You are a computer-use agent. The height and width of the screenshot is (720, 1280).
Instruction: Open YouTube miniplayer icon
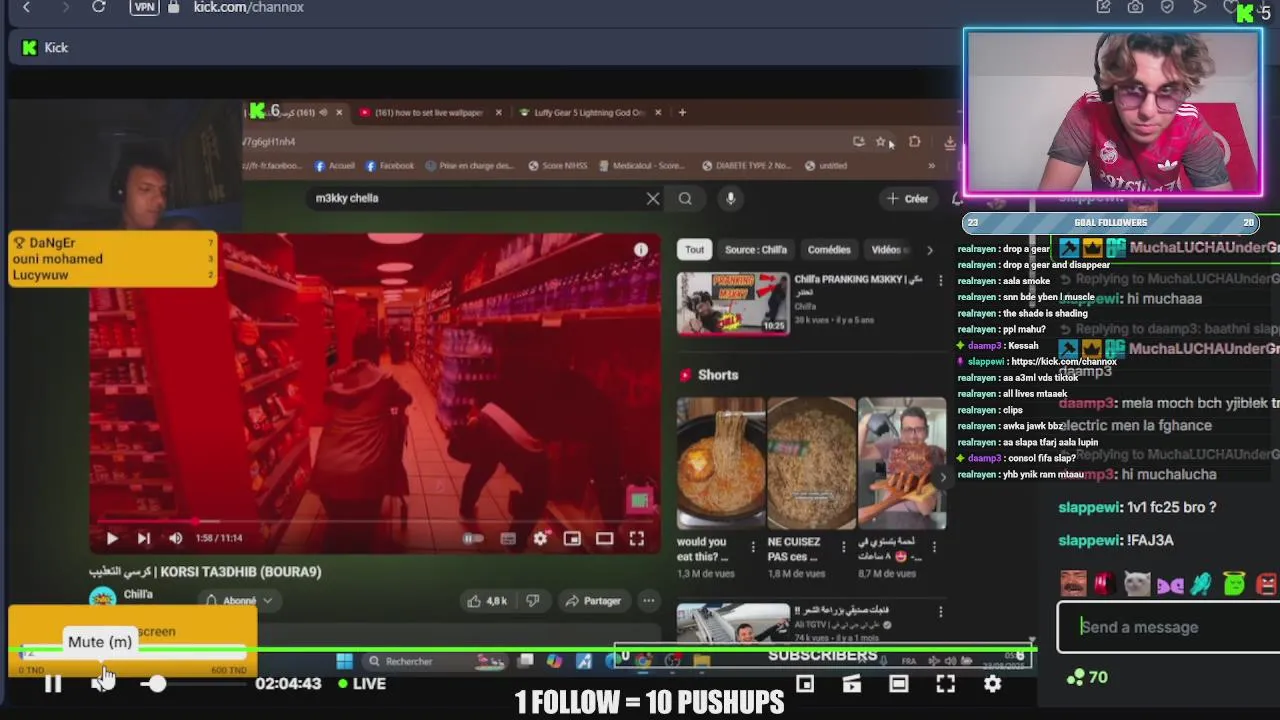coord(571,538)
